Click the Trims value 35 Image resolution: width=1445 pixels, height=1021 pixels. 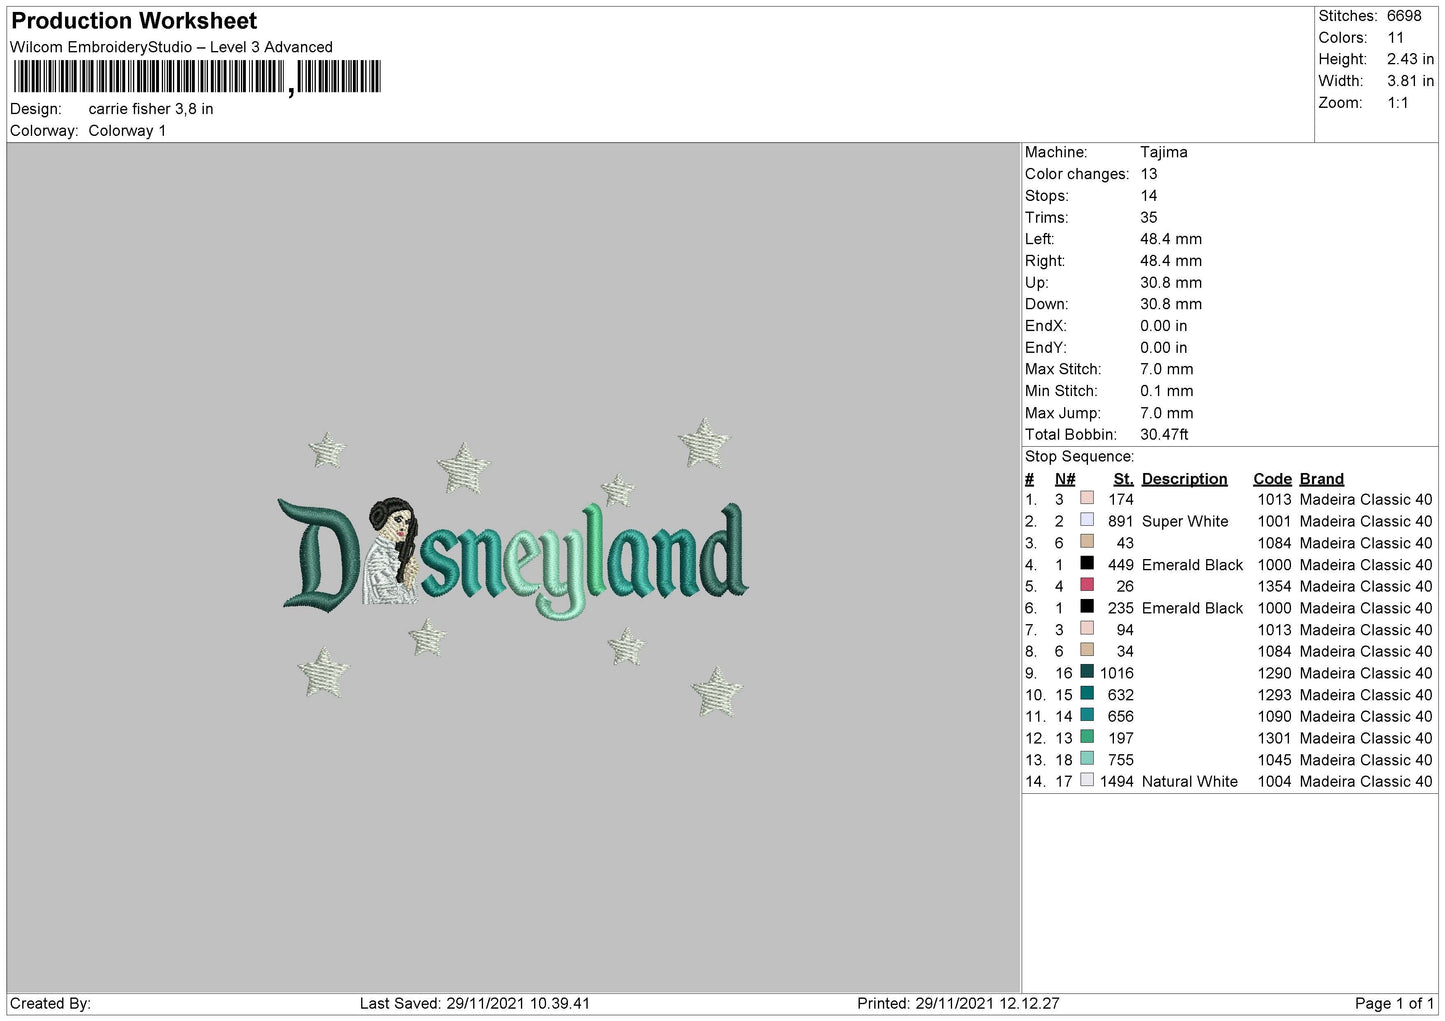click(x=1149, y=217)
